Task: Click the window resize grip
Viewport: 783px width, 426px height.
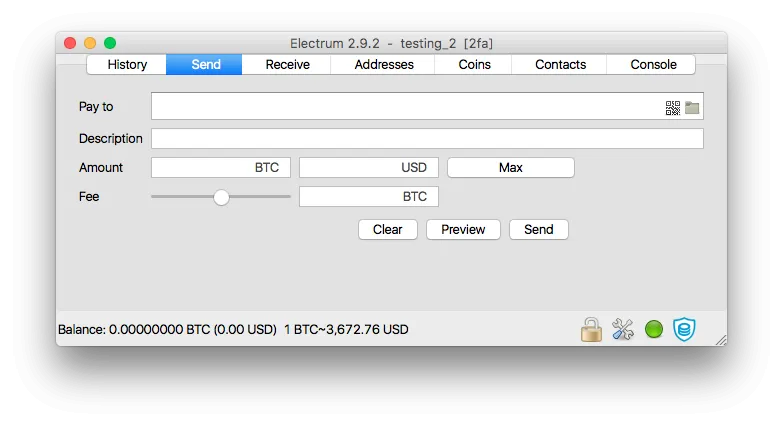Action: click(x=721, y=340)
